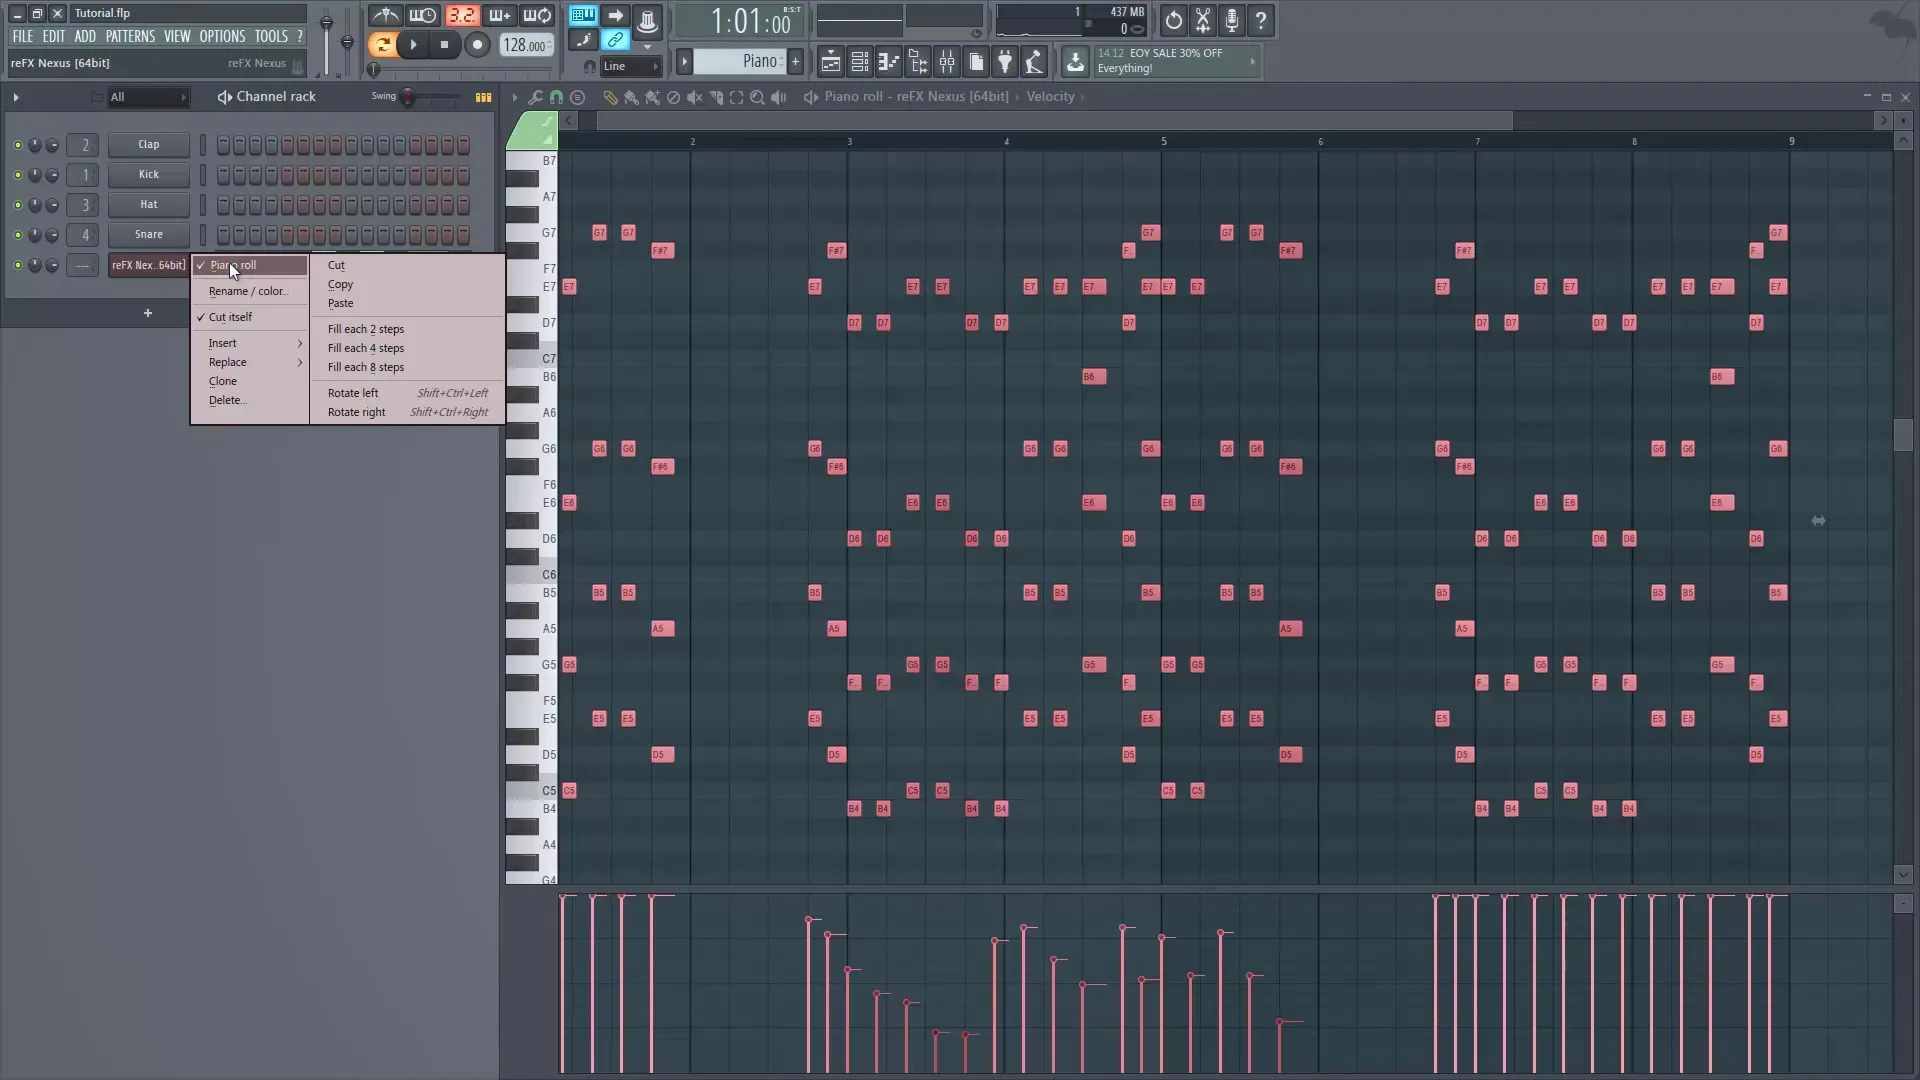This screenshot has height=1080, width=1920.
Task: Click Rename / color in the context menu
Action: tap(247, 291)
